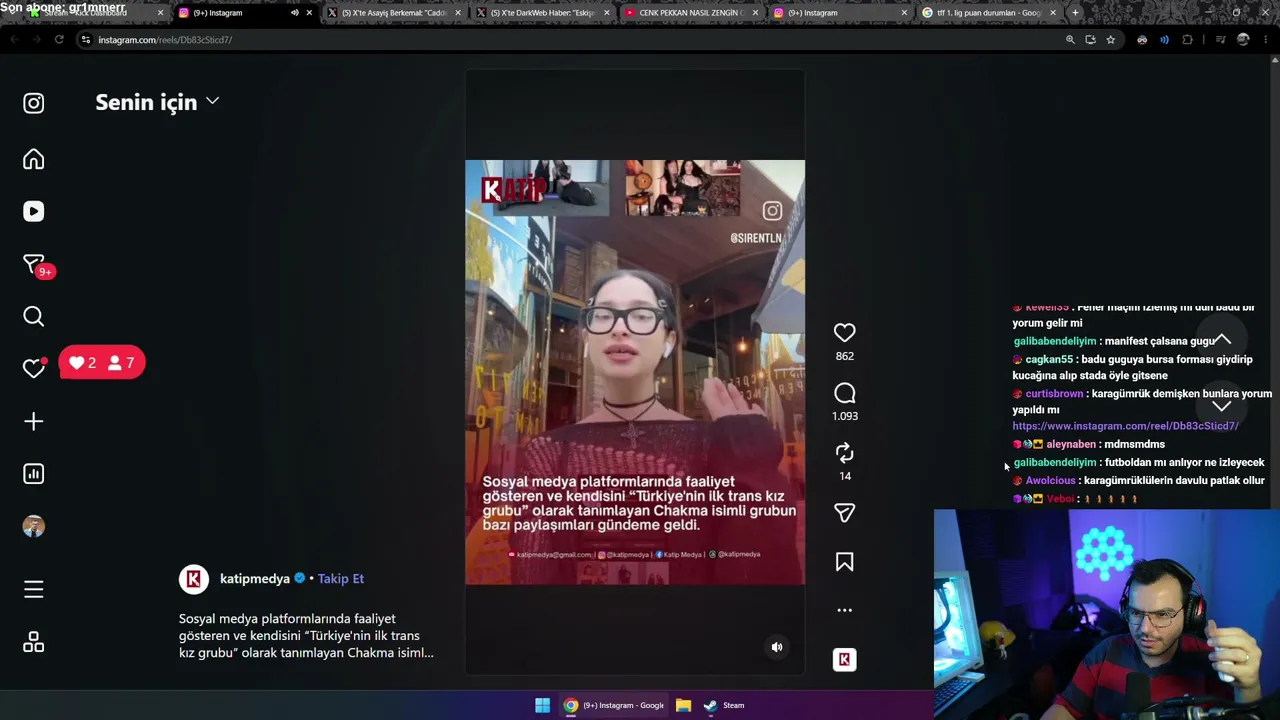Repost the reel with the arrows icon
The width and height of the screenshot is (1280, 720).
pos(845,452)
